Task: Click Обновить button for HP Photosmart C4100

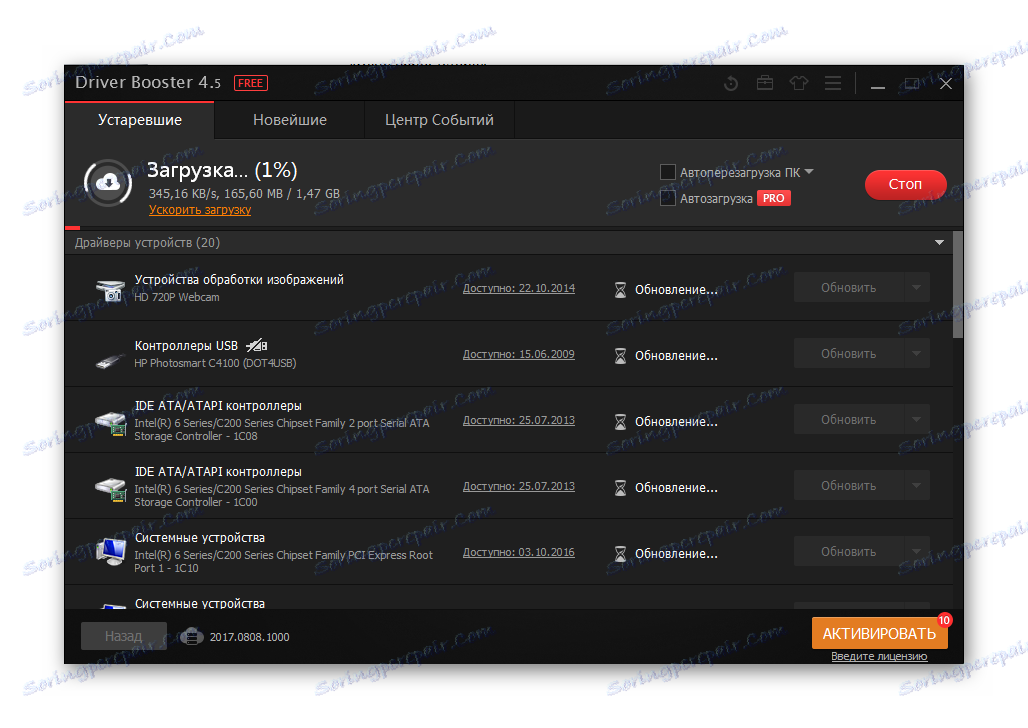Action: click(x=848, y=354)
